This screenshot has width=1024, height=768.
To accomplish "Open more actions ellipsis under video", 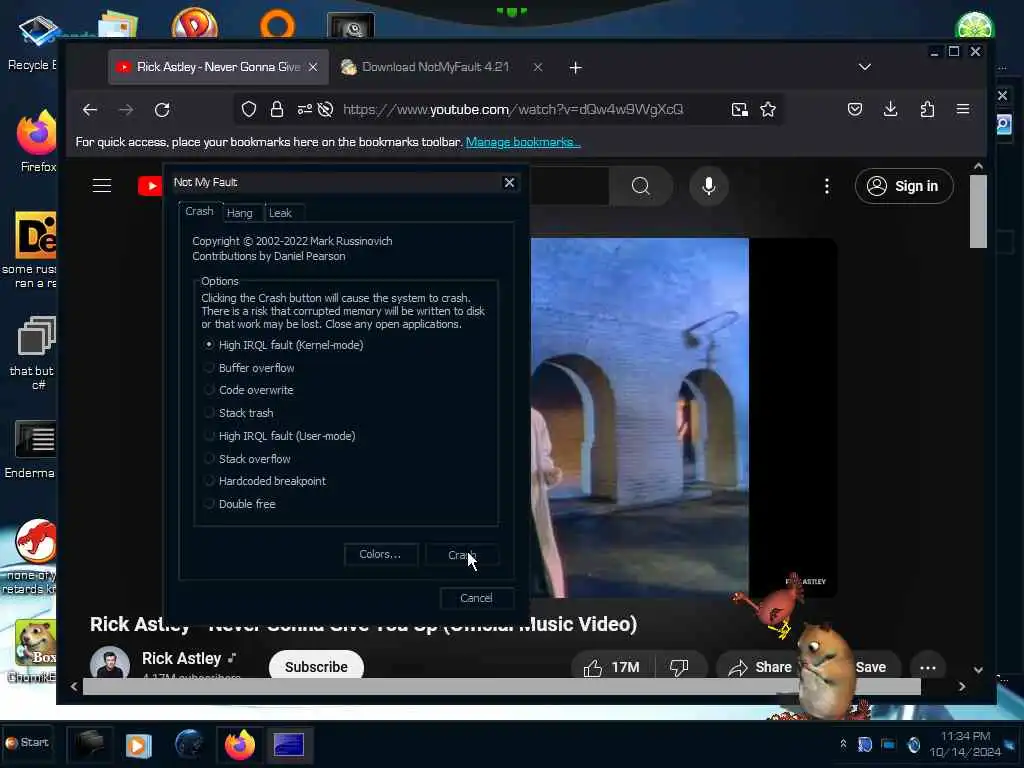I will click(928, 667).
